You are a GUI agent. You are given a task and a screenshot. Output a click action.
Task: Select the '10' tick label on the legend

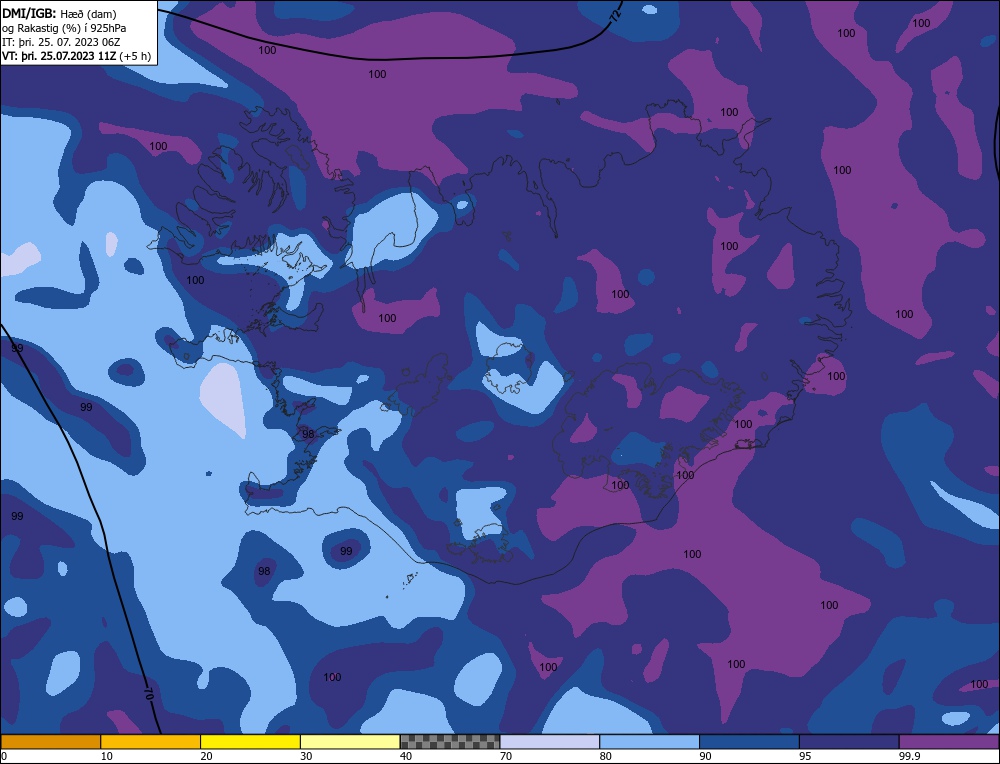(107, 756)
